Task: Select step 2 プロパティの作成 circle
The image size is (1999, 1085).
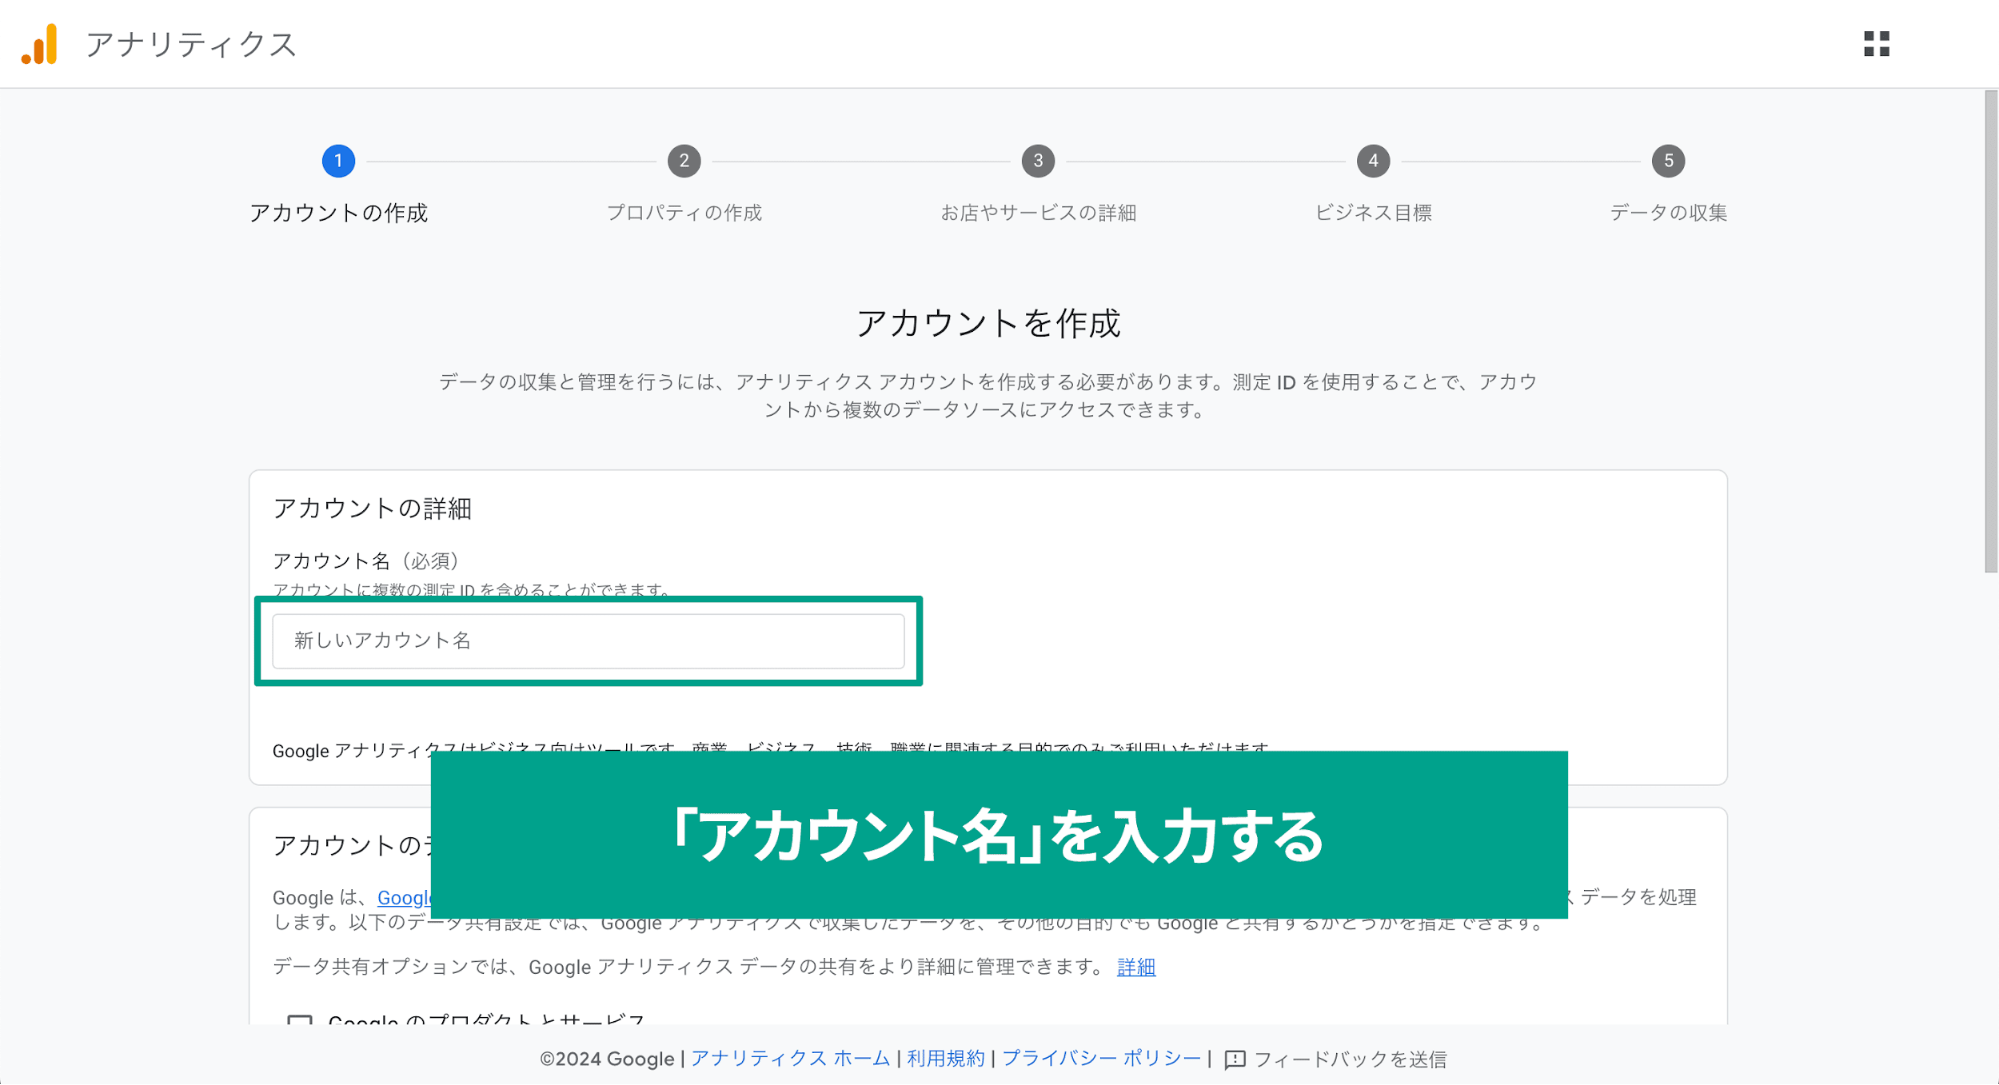Action: pyautogui.click(x=684, y=161)
